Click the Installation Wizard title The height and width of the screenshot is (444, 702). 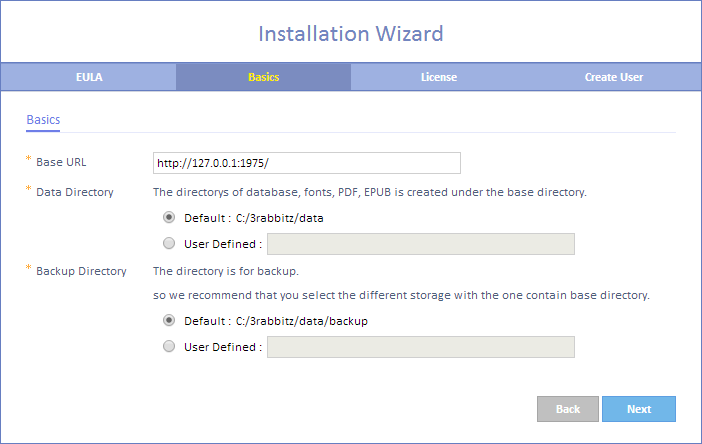351,34
